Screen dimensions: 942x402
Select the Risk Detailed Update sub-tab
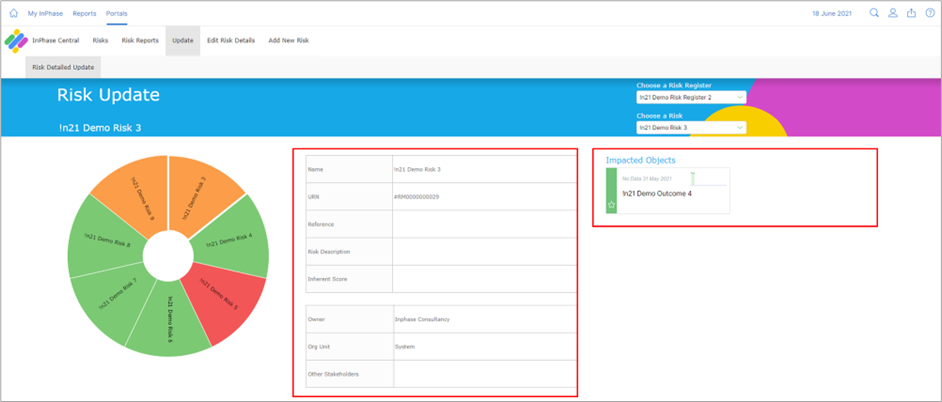click(63, 67)
